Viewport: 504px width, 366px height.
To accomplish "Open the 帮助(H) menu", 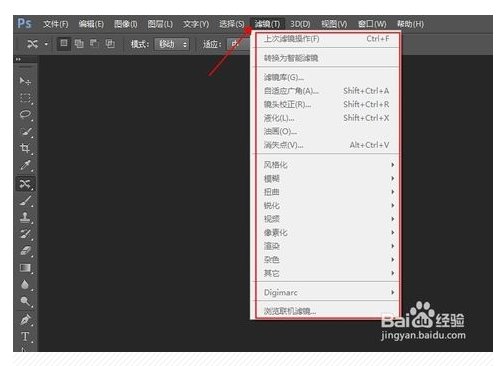I will tap(410, 24).
